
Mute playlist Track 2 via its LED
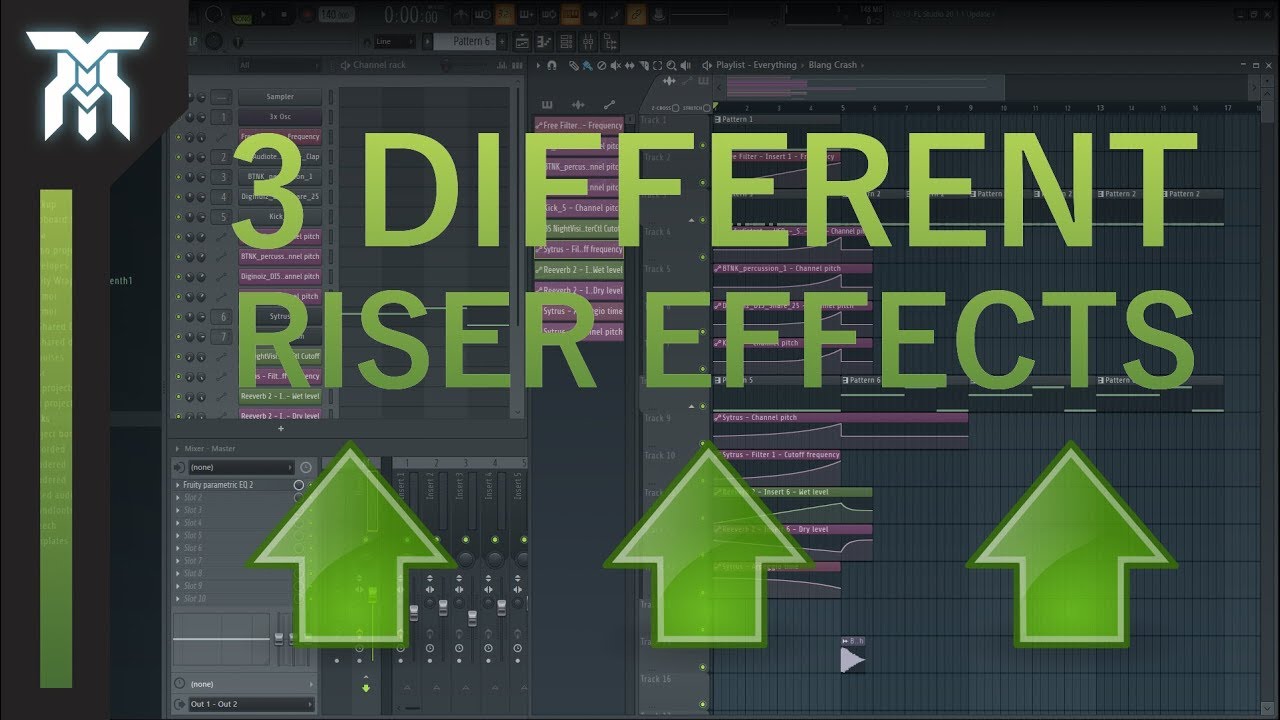703,182
